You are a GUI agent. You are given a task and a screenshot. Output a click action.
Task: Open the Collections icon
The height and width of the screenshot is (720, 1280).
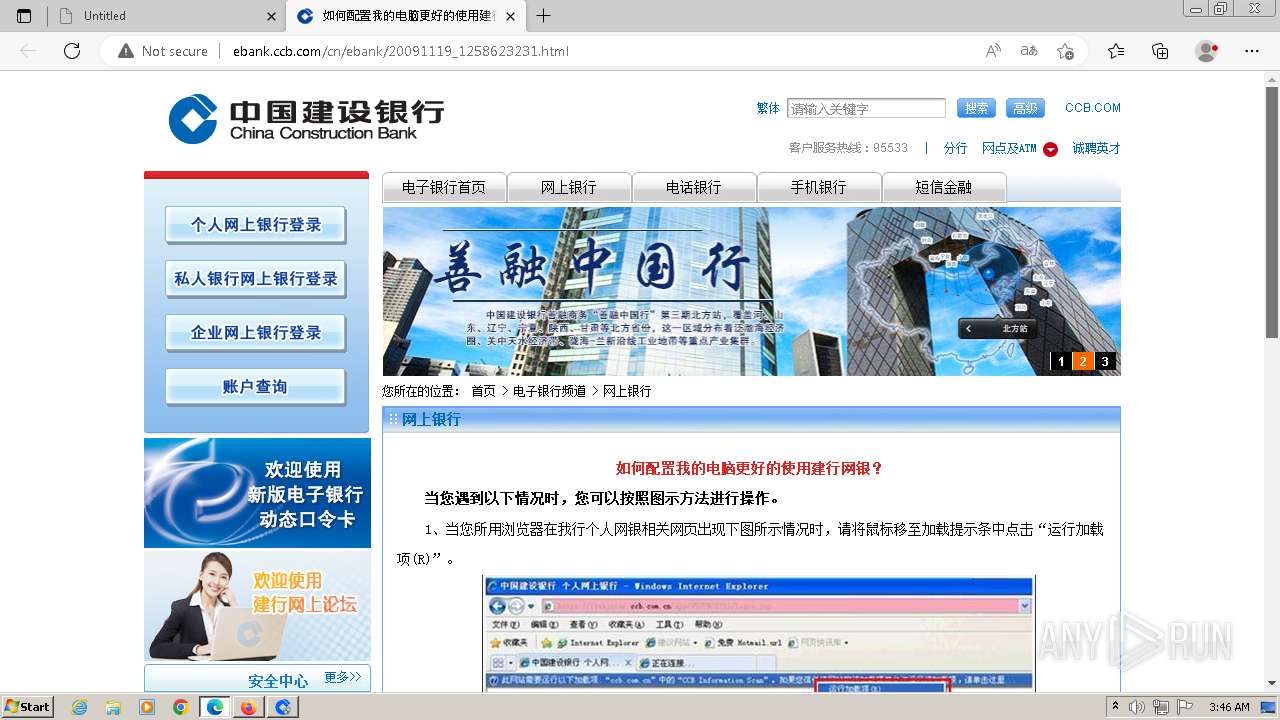point(1160,51)
